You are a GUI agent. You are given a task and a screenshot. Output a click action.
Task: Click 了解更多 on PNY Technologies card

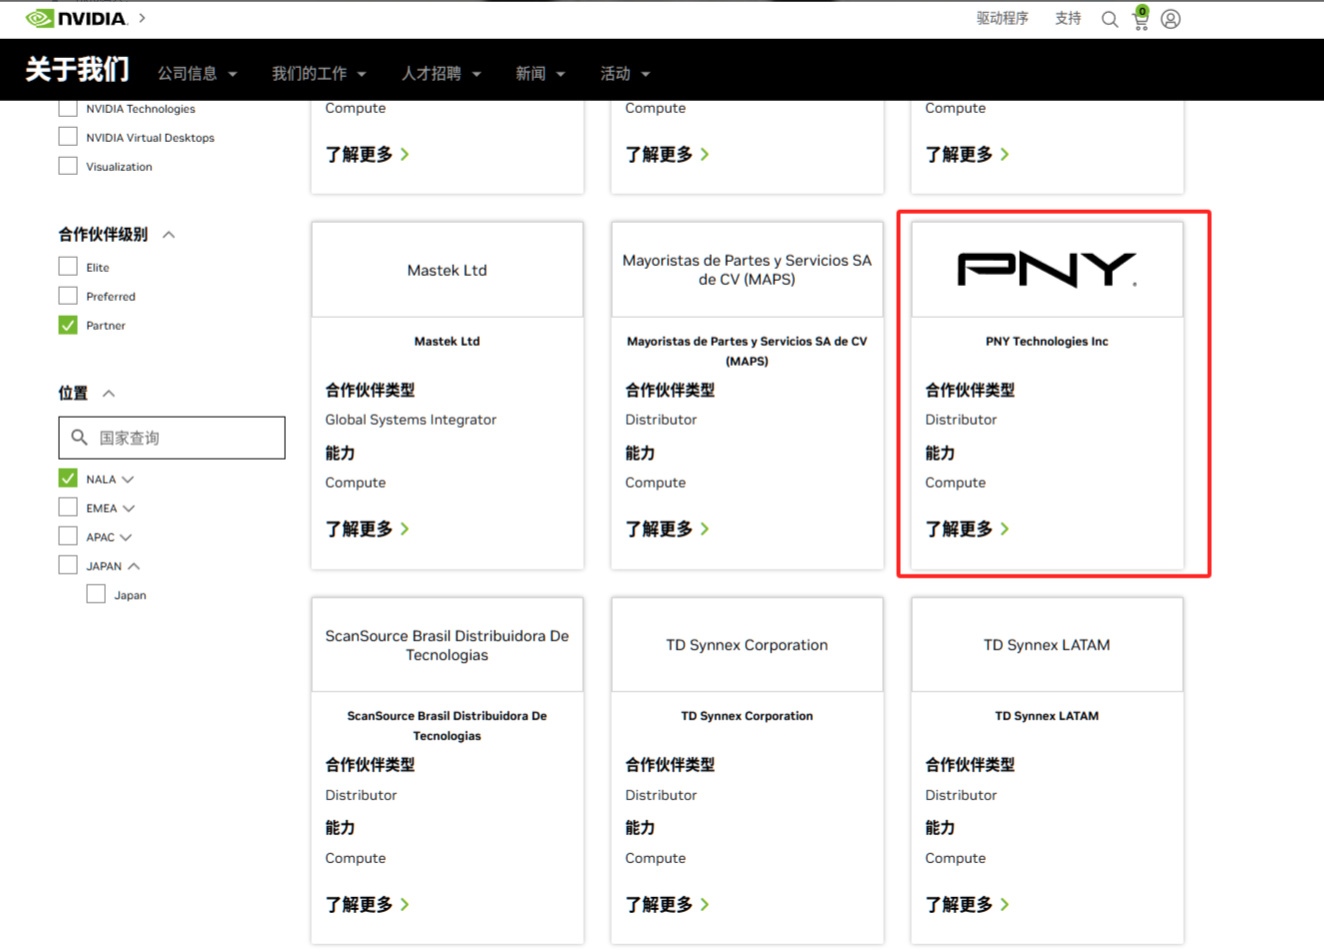tap(967, 528)
